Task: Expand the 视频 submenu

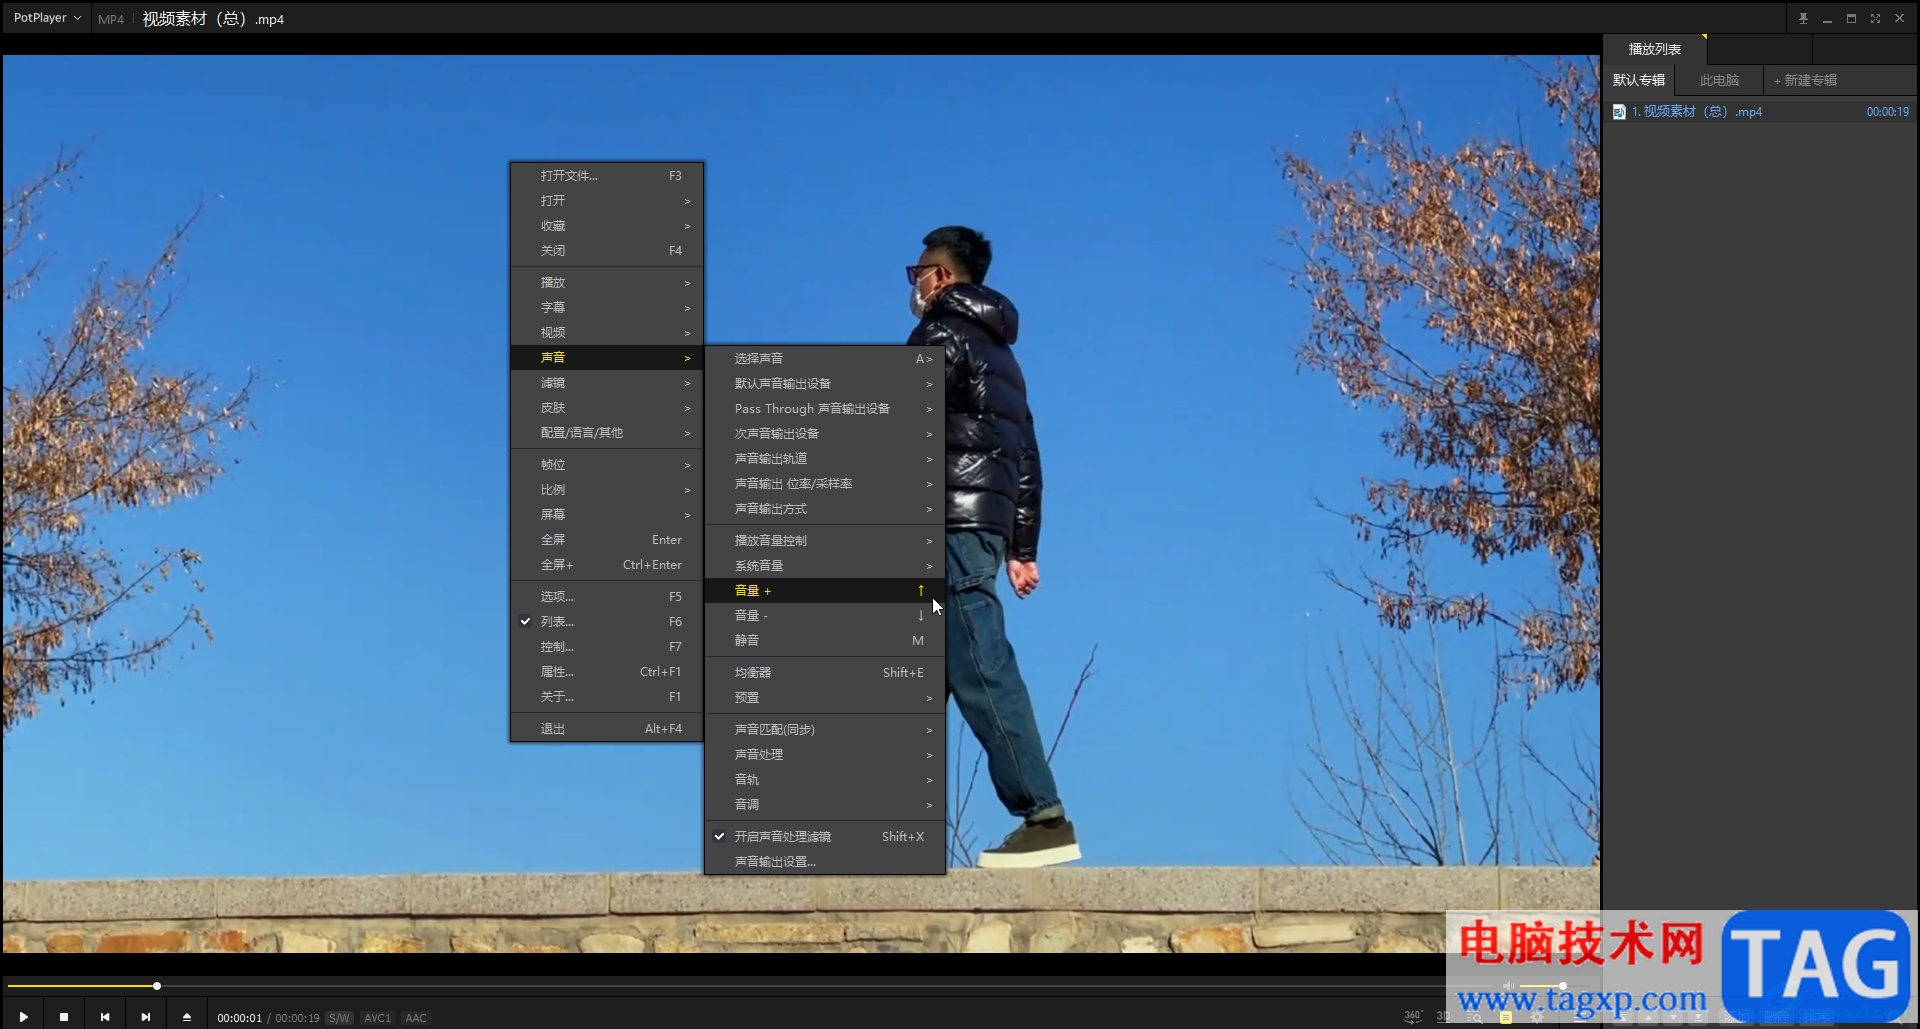Action: click(x=607, y=333)
